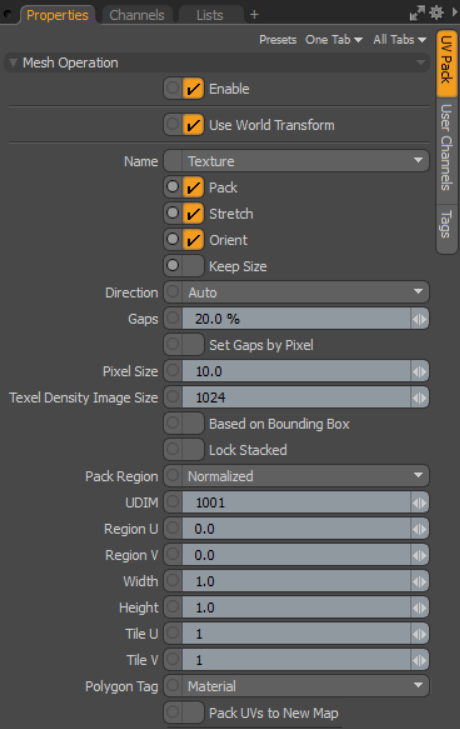Screen dimensions: 460x729
Task: Click the Texel Density Image Size field
Action: tap(296, 398)
